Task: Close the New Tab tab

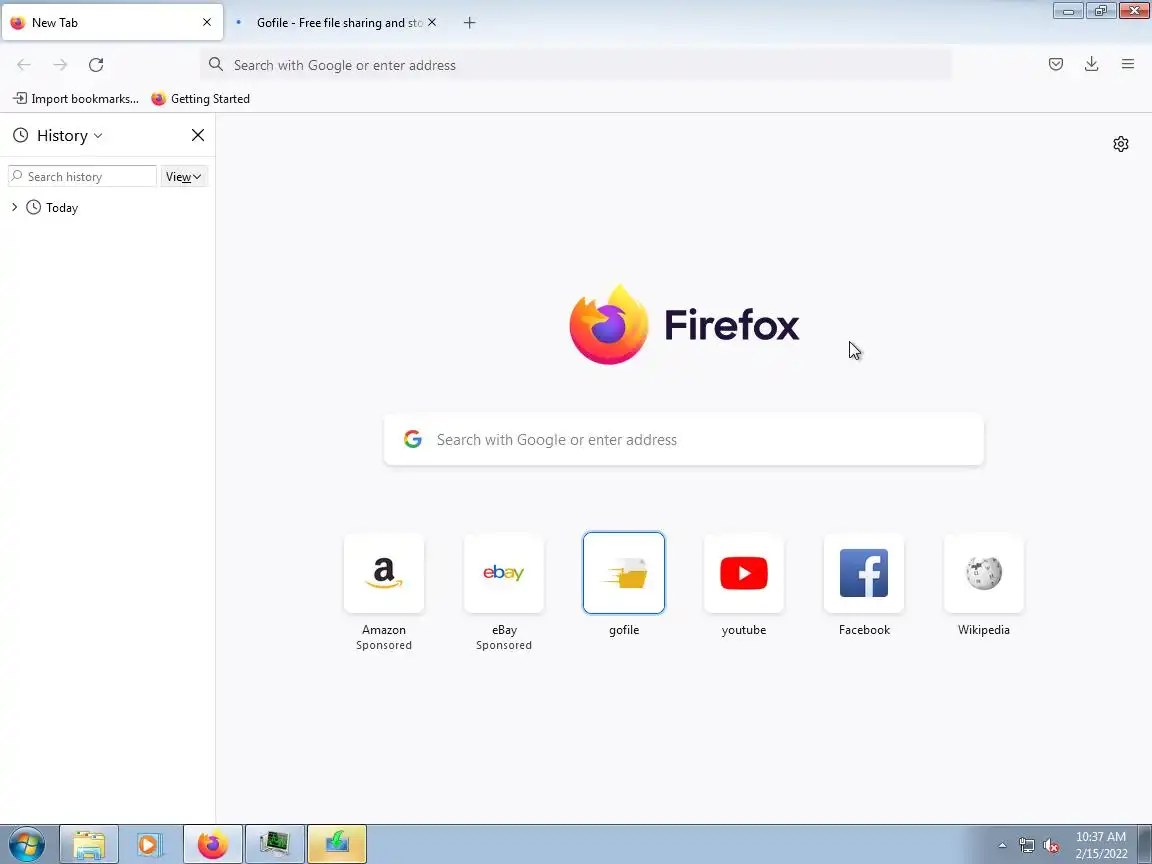Action: click(x=206, y=23)
